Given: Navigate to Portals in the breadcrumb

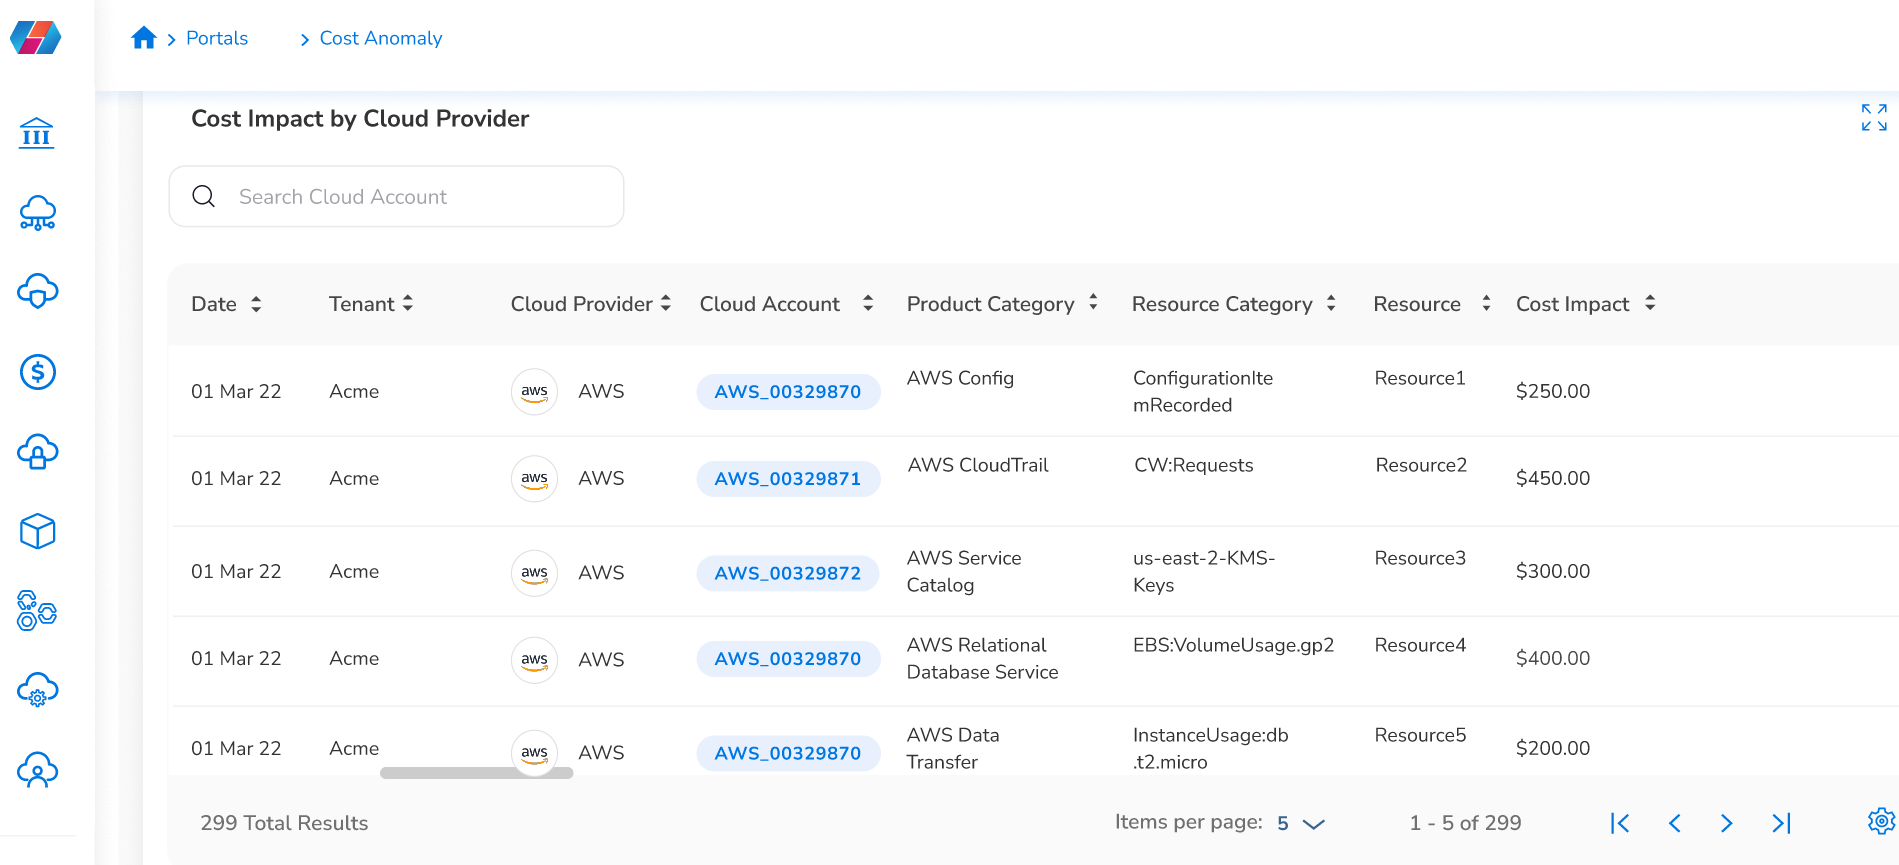Looking at the screenshot, I should pyautogui.click(x=217, y=38).
